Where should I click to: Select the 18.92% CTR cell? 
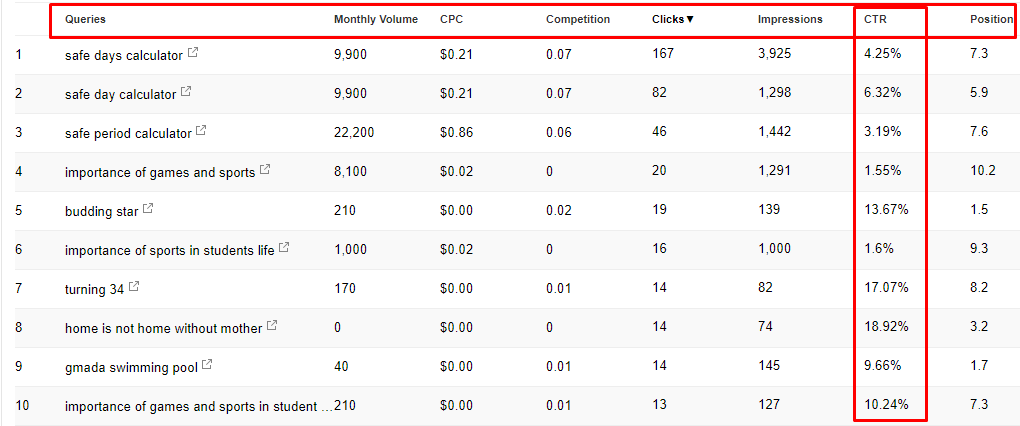tap(886, 327)
